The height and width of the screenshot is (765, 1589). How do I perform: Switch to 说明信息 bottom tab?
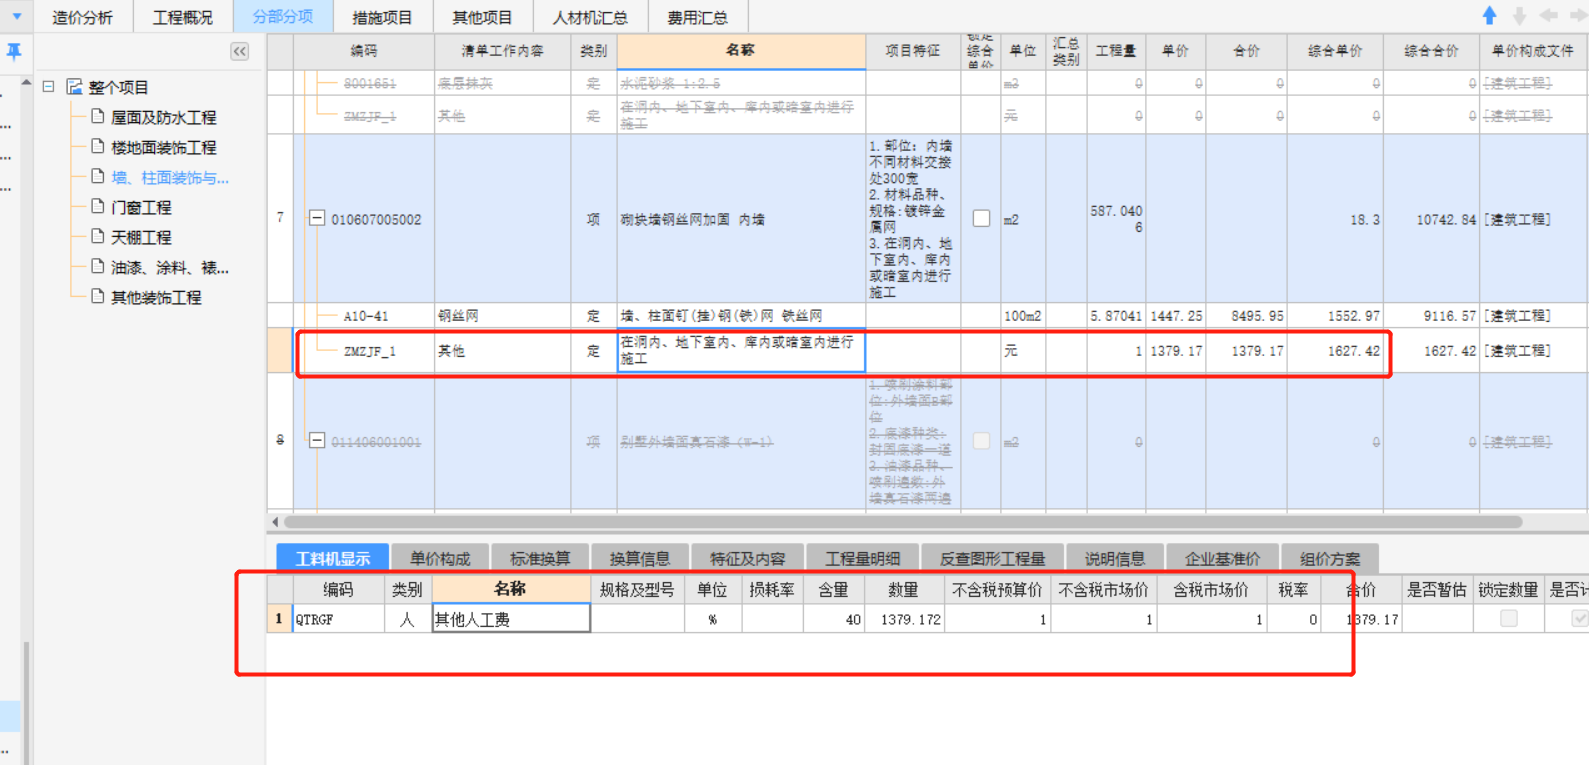1115,558
